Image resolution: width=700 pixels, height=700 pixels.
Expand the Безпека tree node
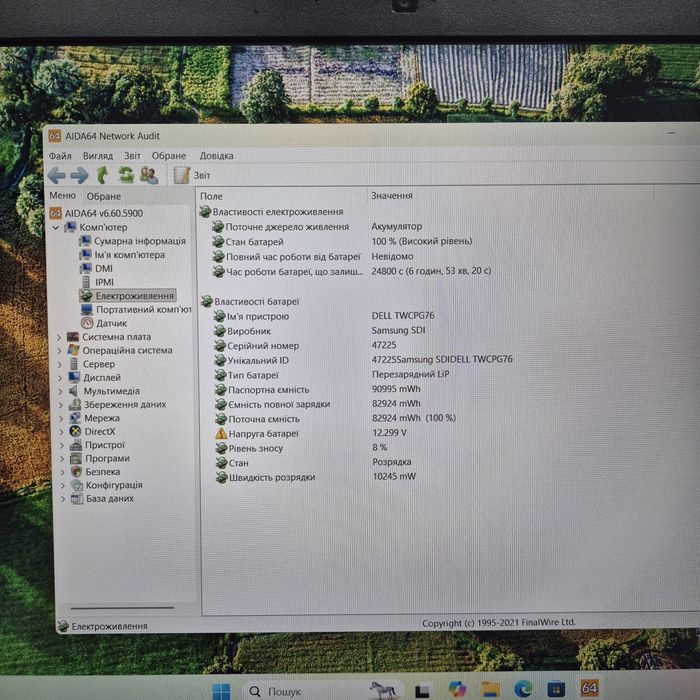point(62,472)
